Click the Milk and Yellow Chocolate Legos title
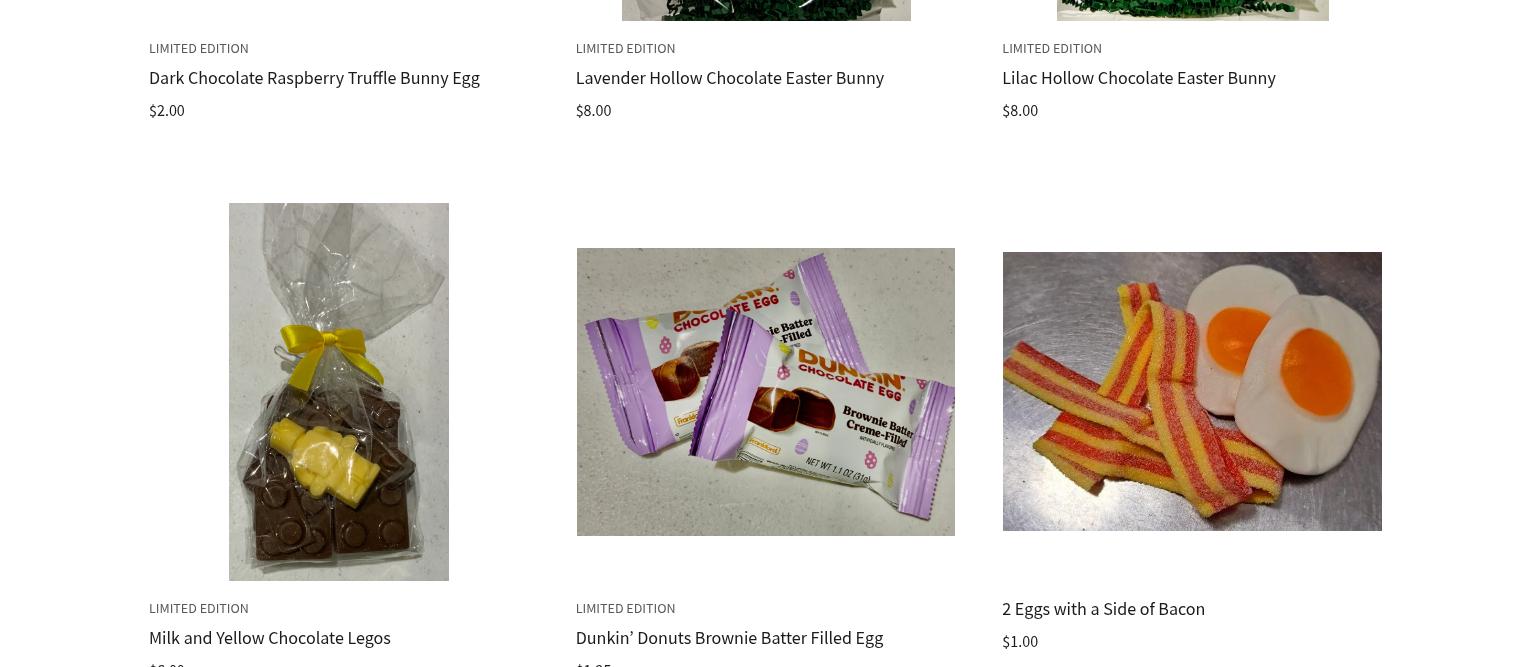The height and width of the screenshot is (667, 1530). [269, 638]
